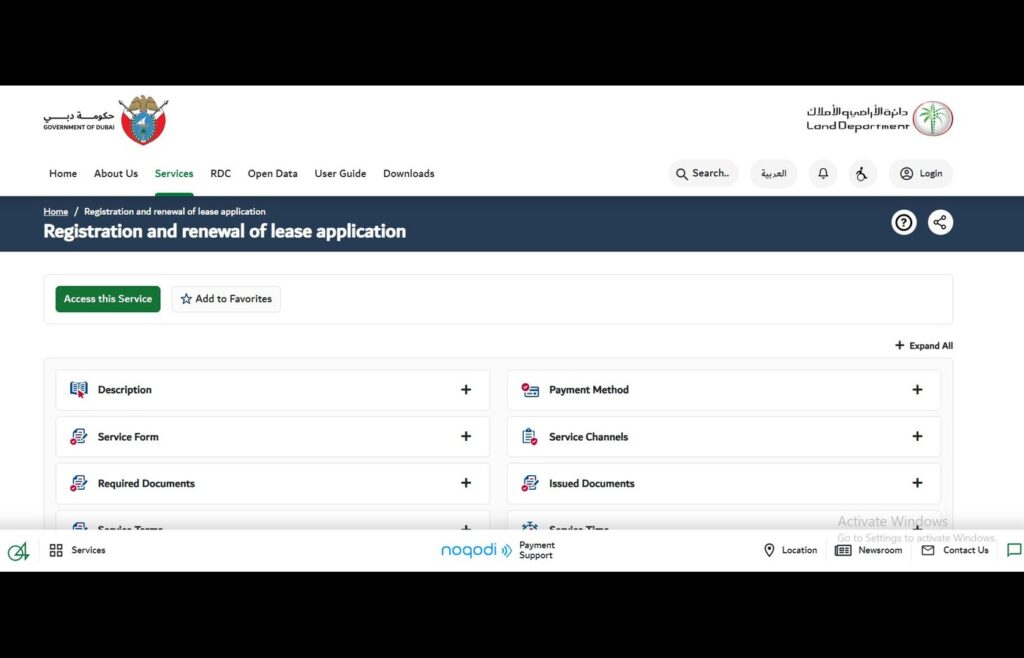Open the help question mark icon
1024x658 pixels.
[903, 222]
